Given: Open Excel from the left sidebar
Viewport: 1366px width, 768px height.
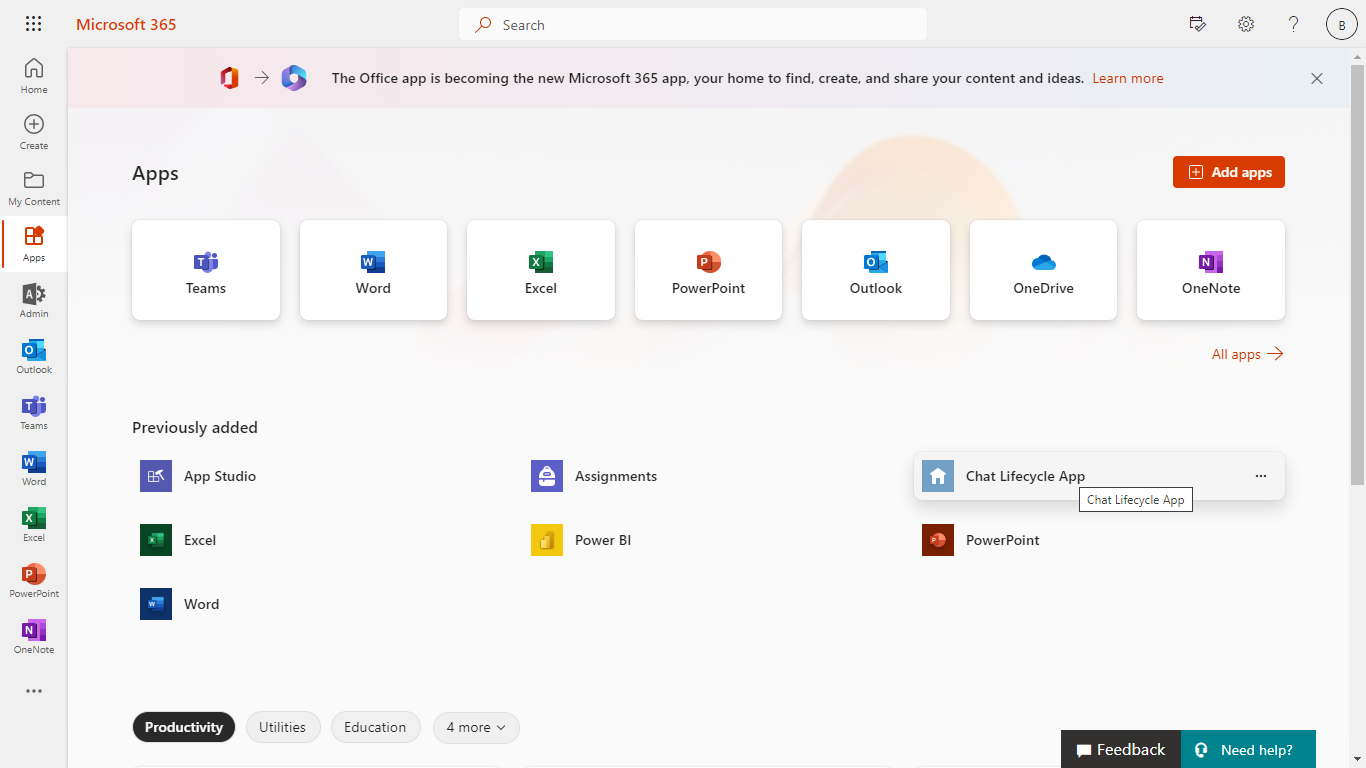Looking at the screenshot, I should pos(34,524).
